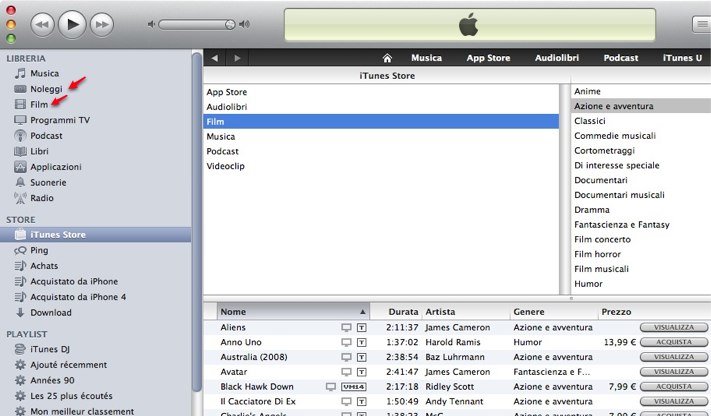Screen dimensions: 711x416
Task: Open the Podcast store tab
Action: coord(621,58)
